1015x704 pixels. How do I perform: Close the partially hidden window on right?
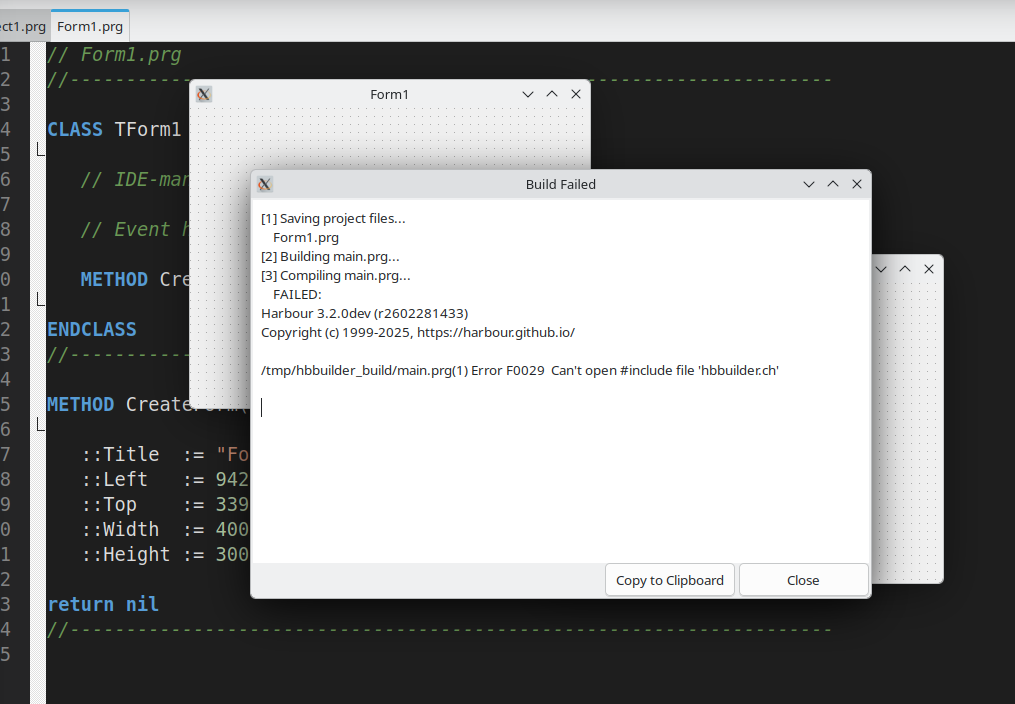(929, 269)
